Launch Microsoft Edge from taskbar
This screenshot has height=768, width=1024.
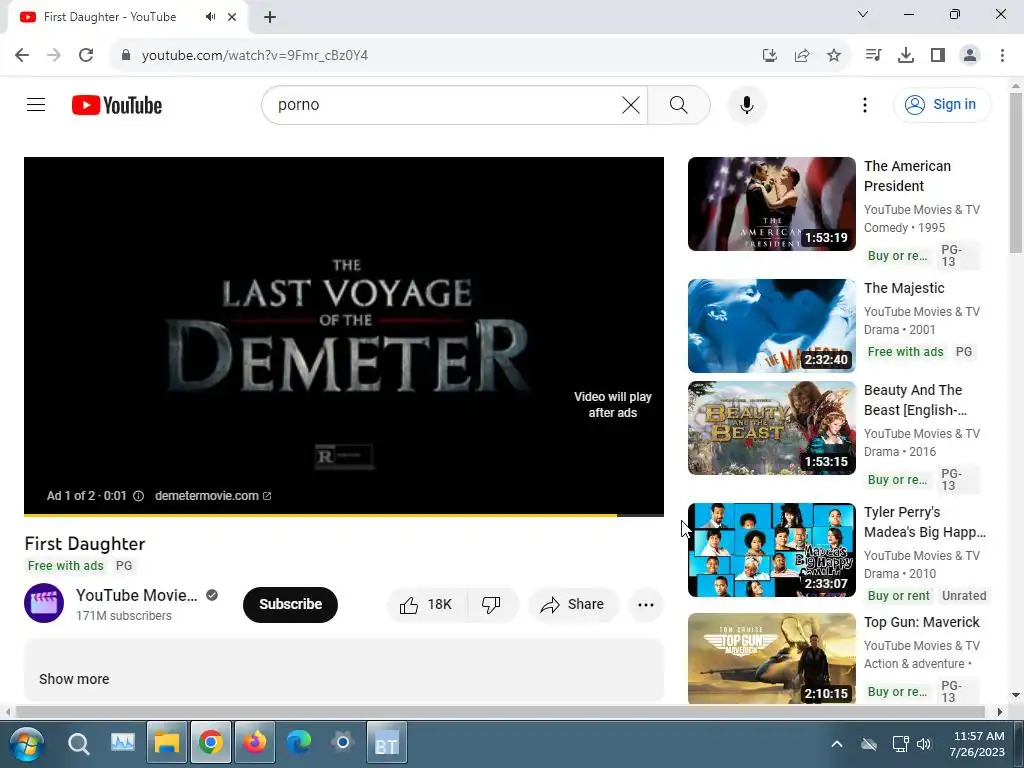pos(298,743)
